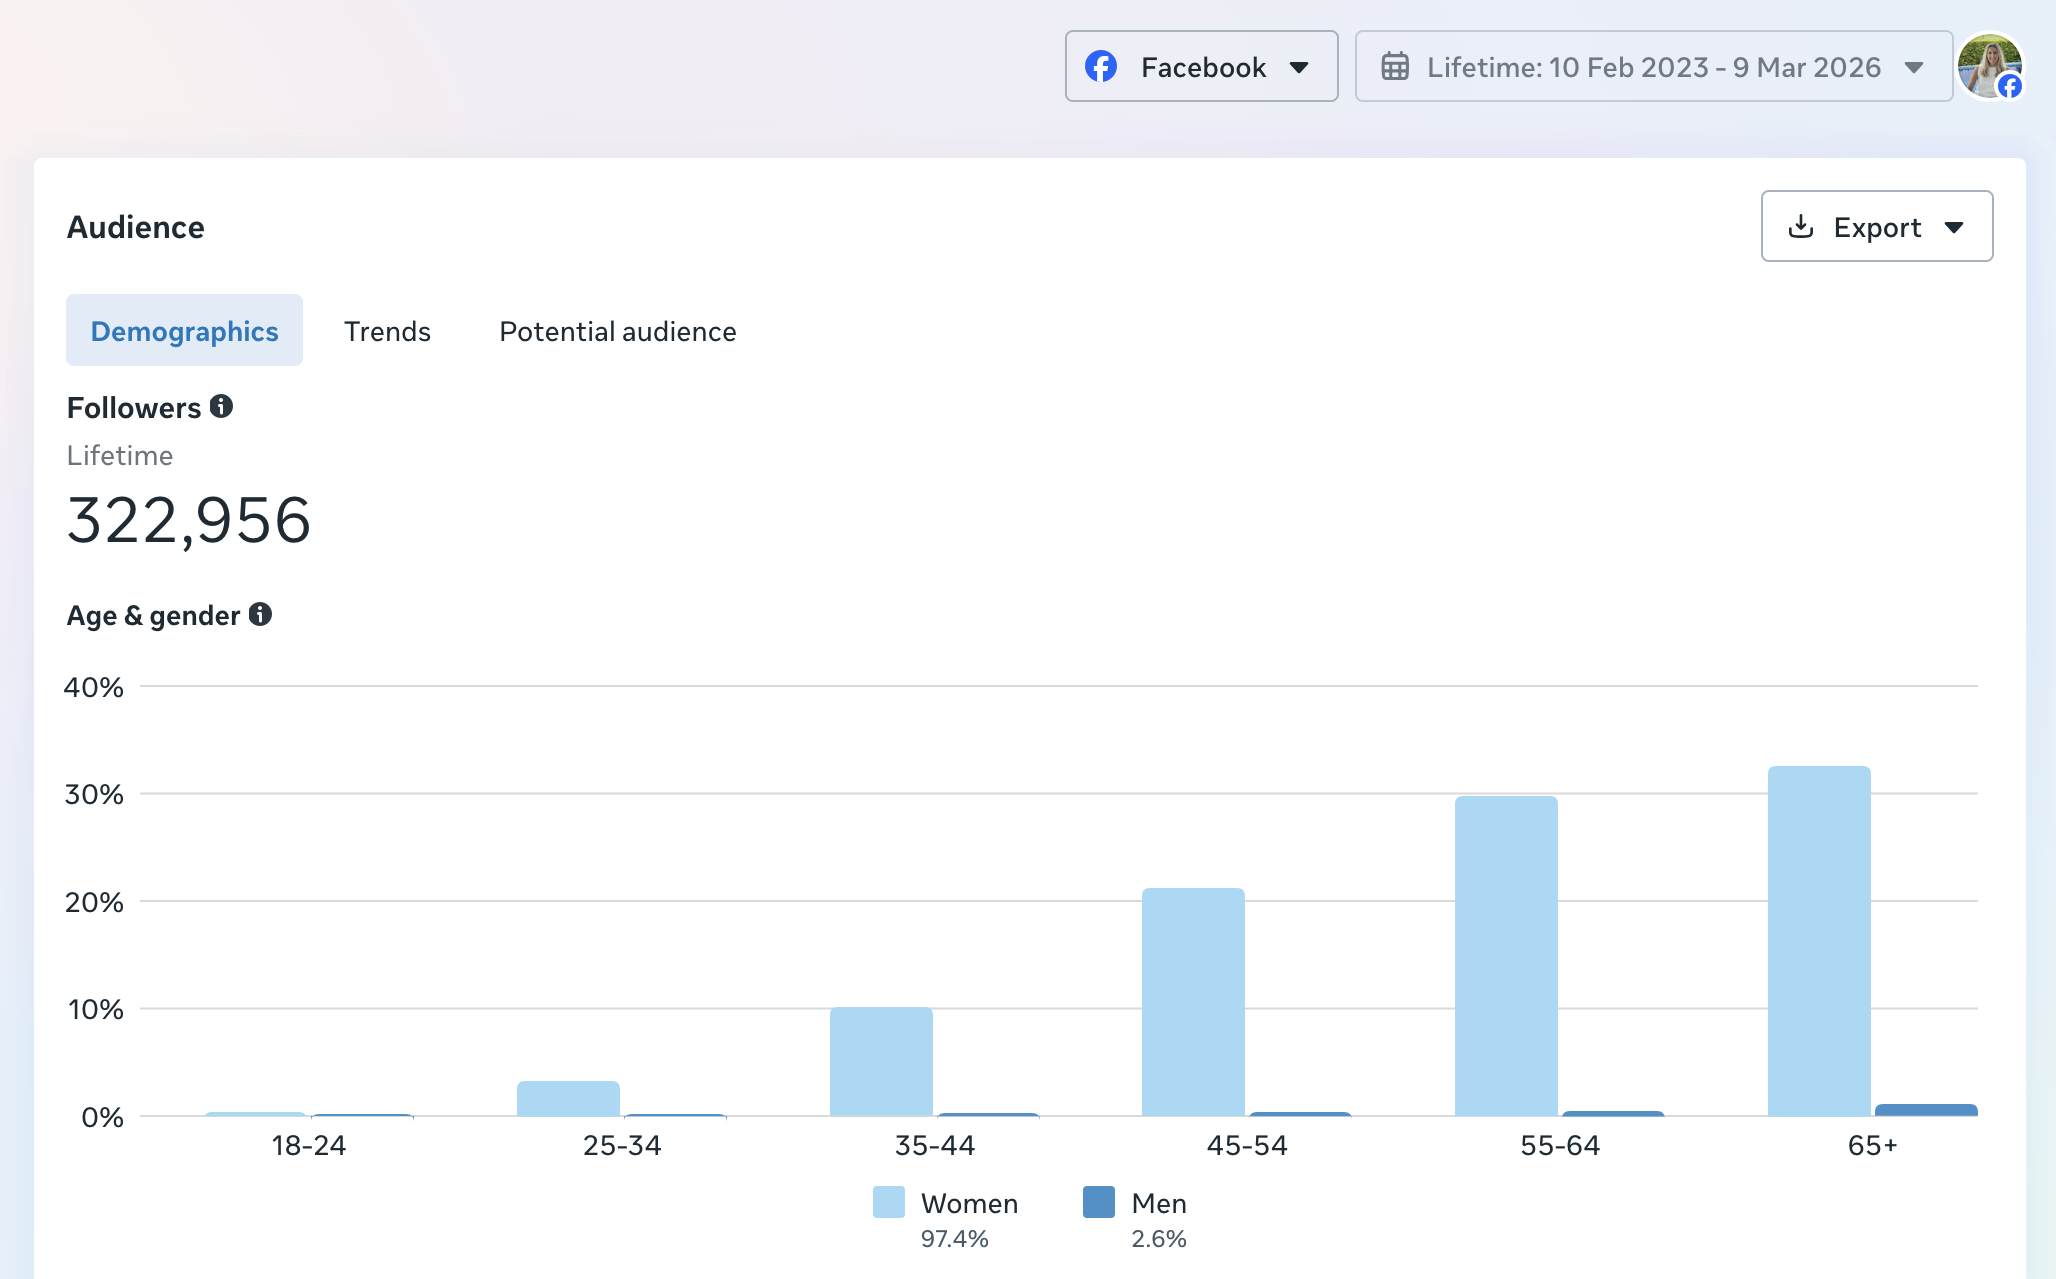Toggle the Demographics view on
Screen dimensions: 2056x1279
click(184, 330)
